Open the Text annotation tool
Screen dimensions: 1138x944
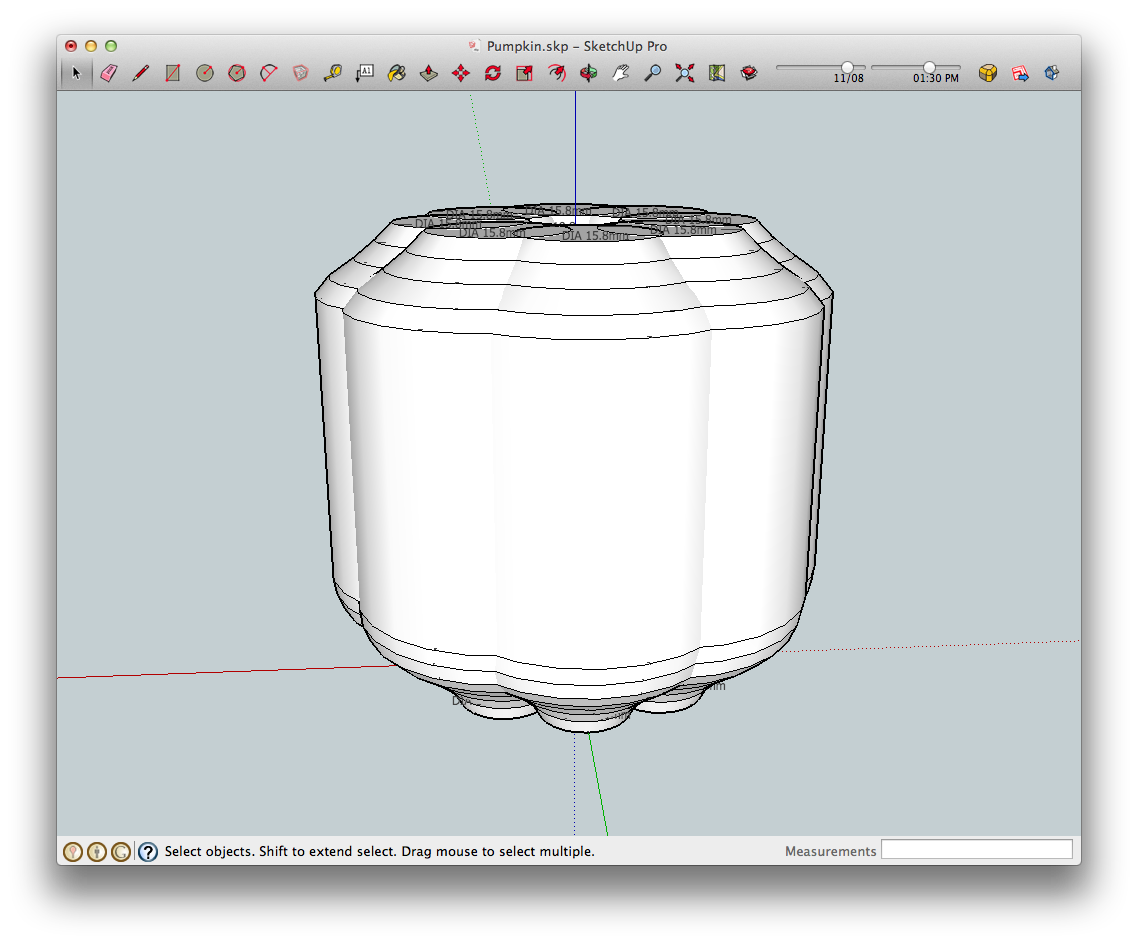pyautogui.click(x=364, y=72)
